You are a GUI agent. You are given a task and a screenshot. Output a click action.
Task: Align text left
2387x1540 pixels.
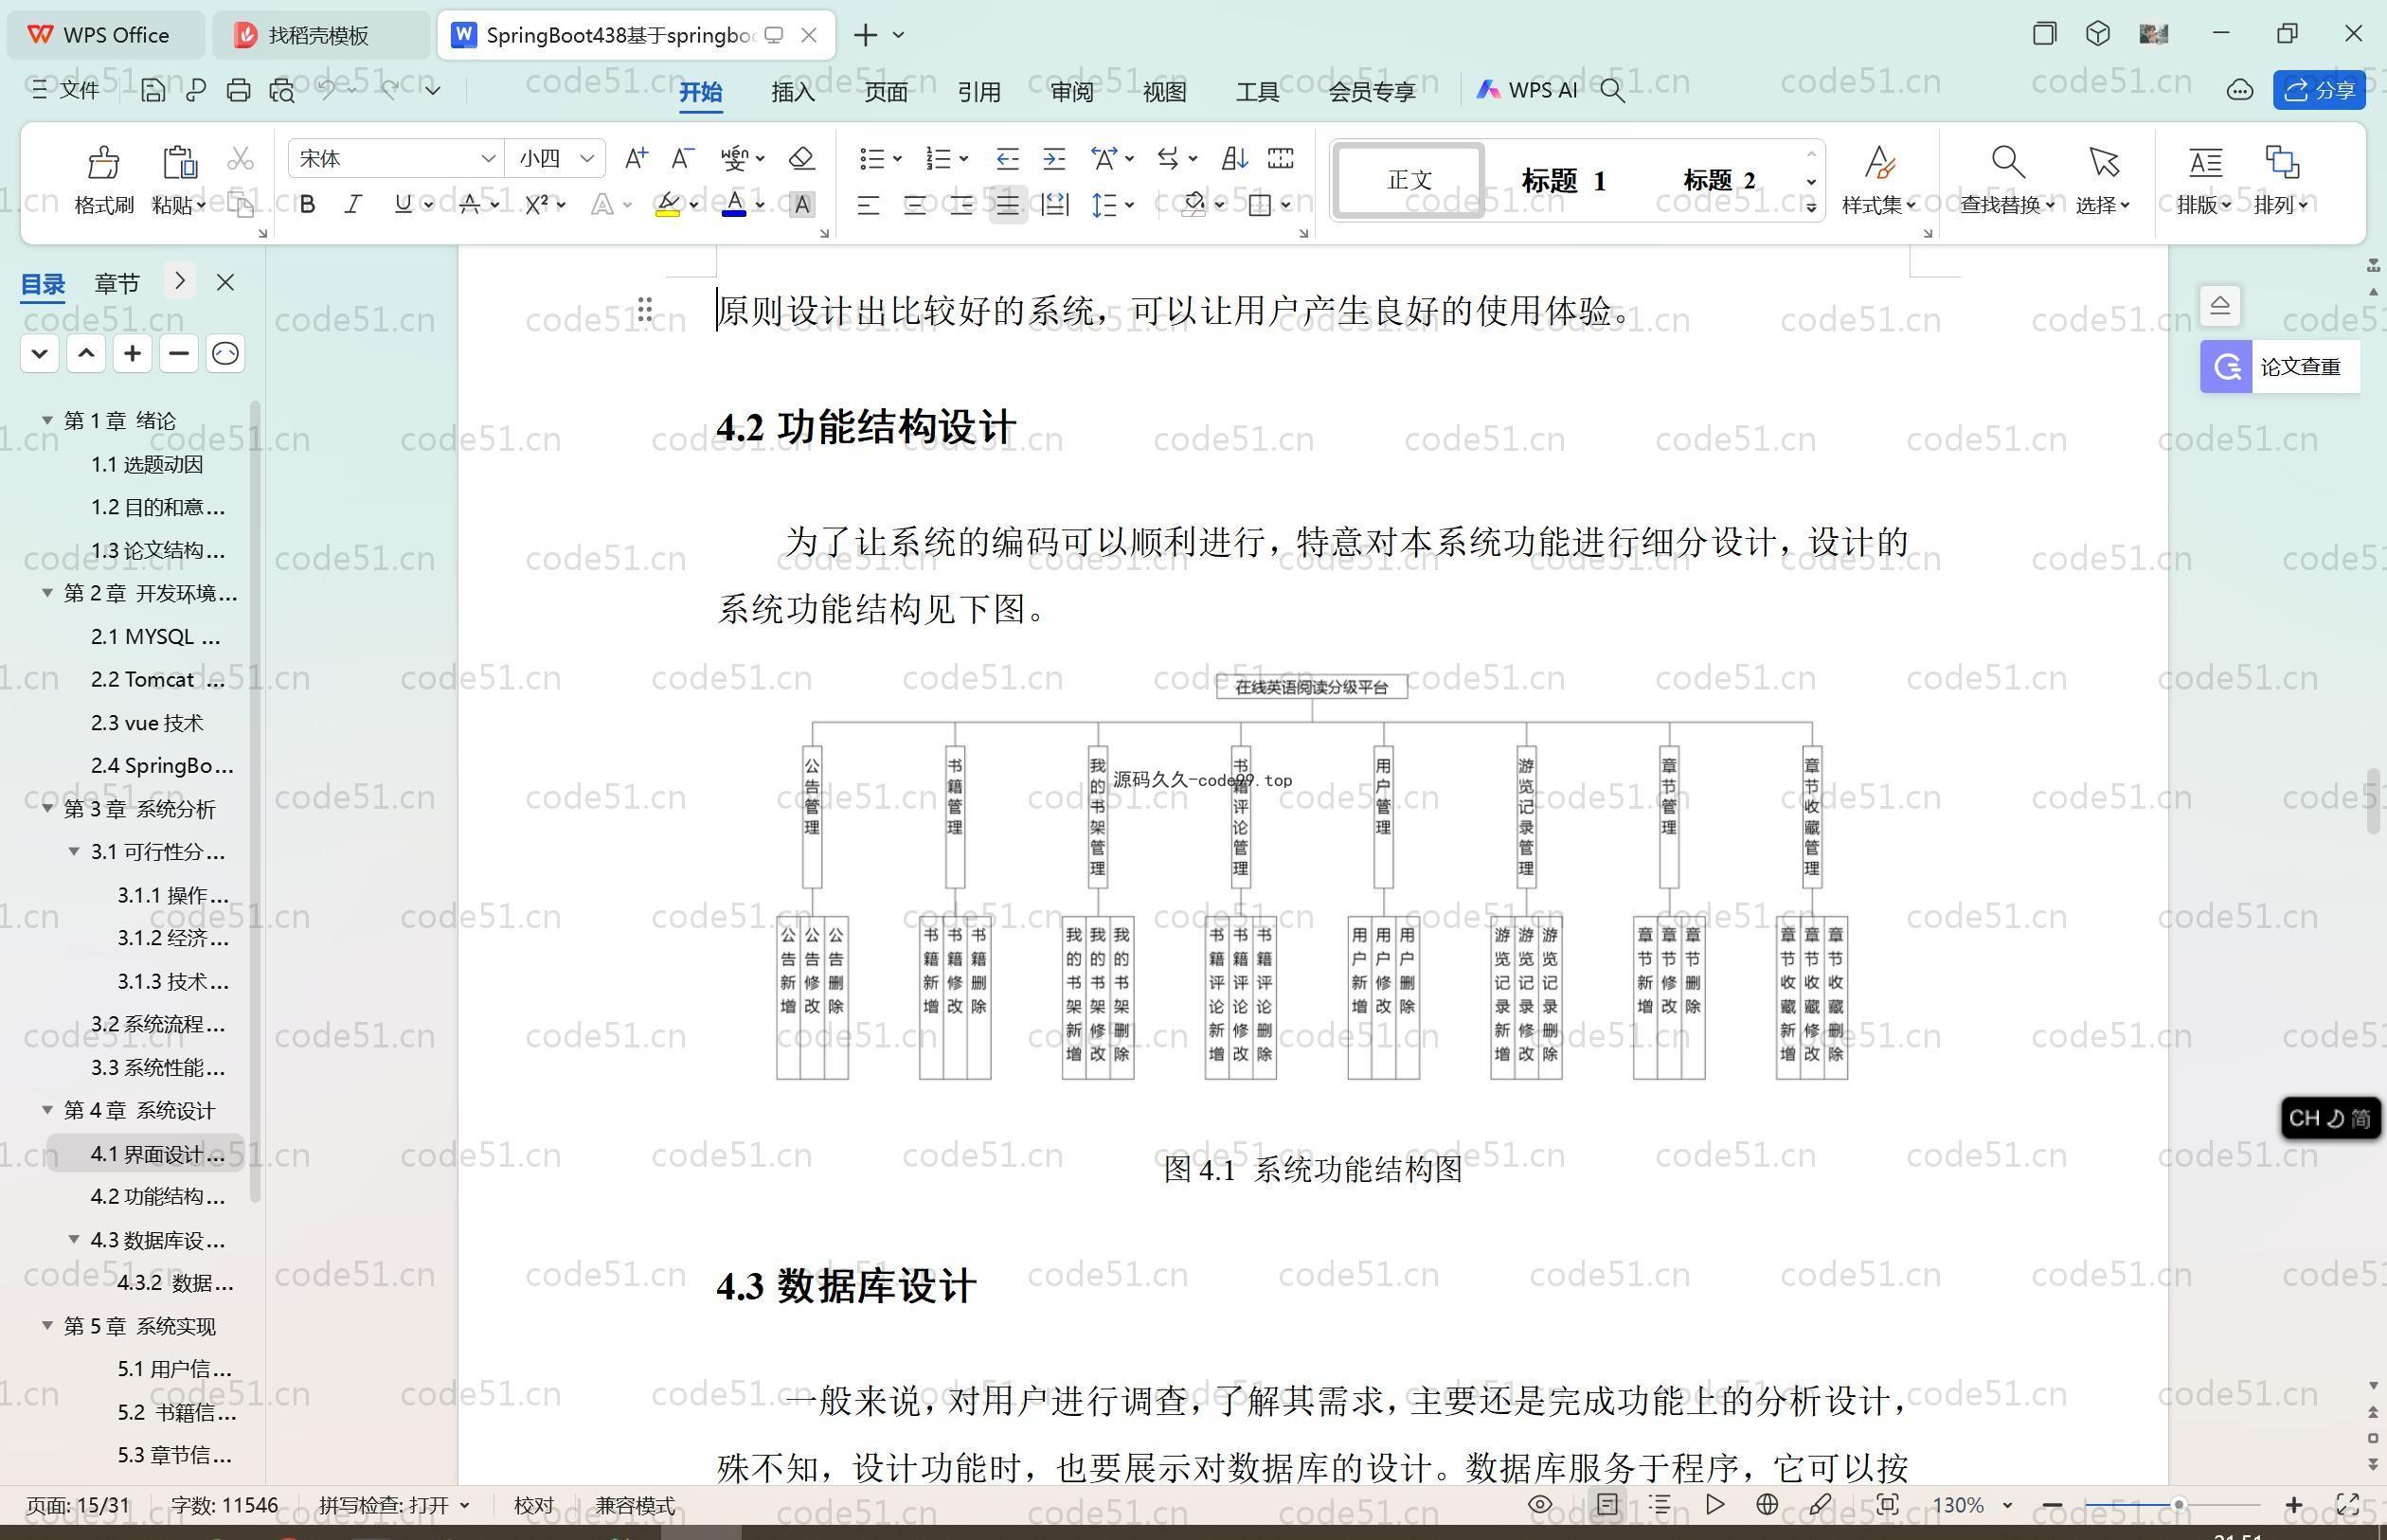tap(868, 205)
